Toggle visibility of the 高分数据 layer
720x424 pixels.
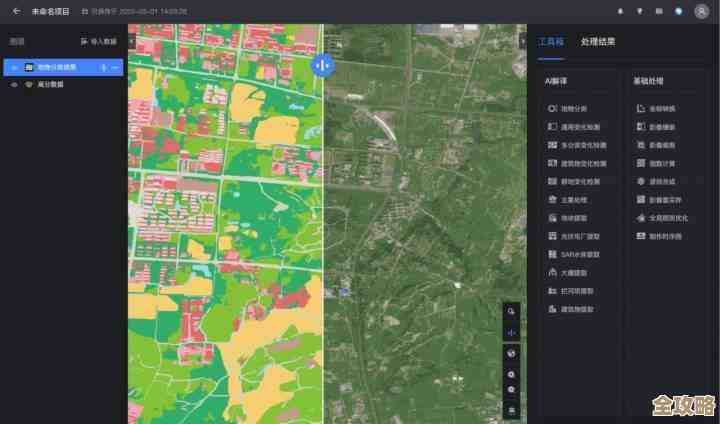[14, 85]
